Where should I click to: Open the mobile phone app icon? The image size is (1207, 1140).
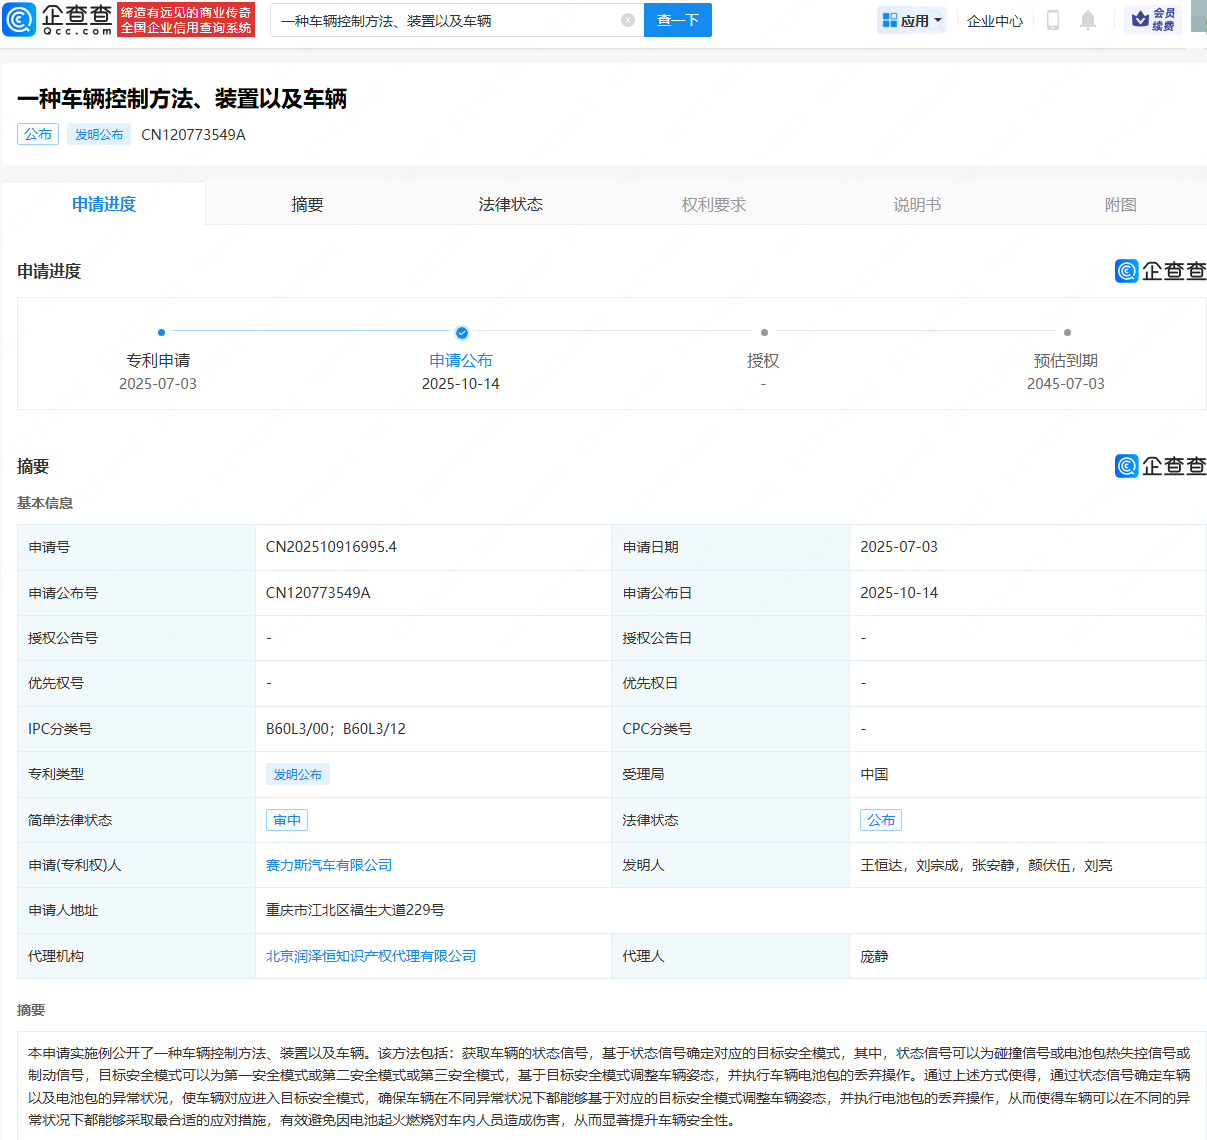1052,20
